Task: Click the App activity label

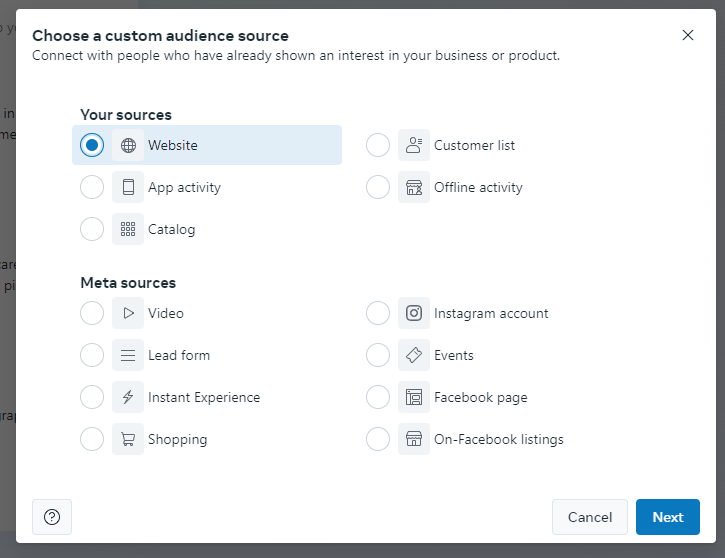Action: (x=184, y=187)
